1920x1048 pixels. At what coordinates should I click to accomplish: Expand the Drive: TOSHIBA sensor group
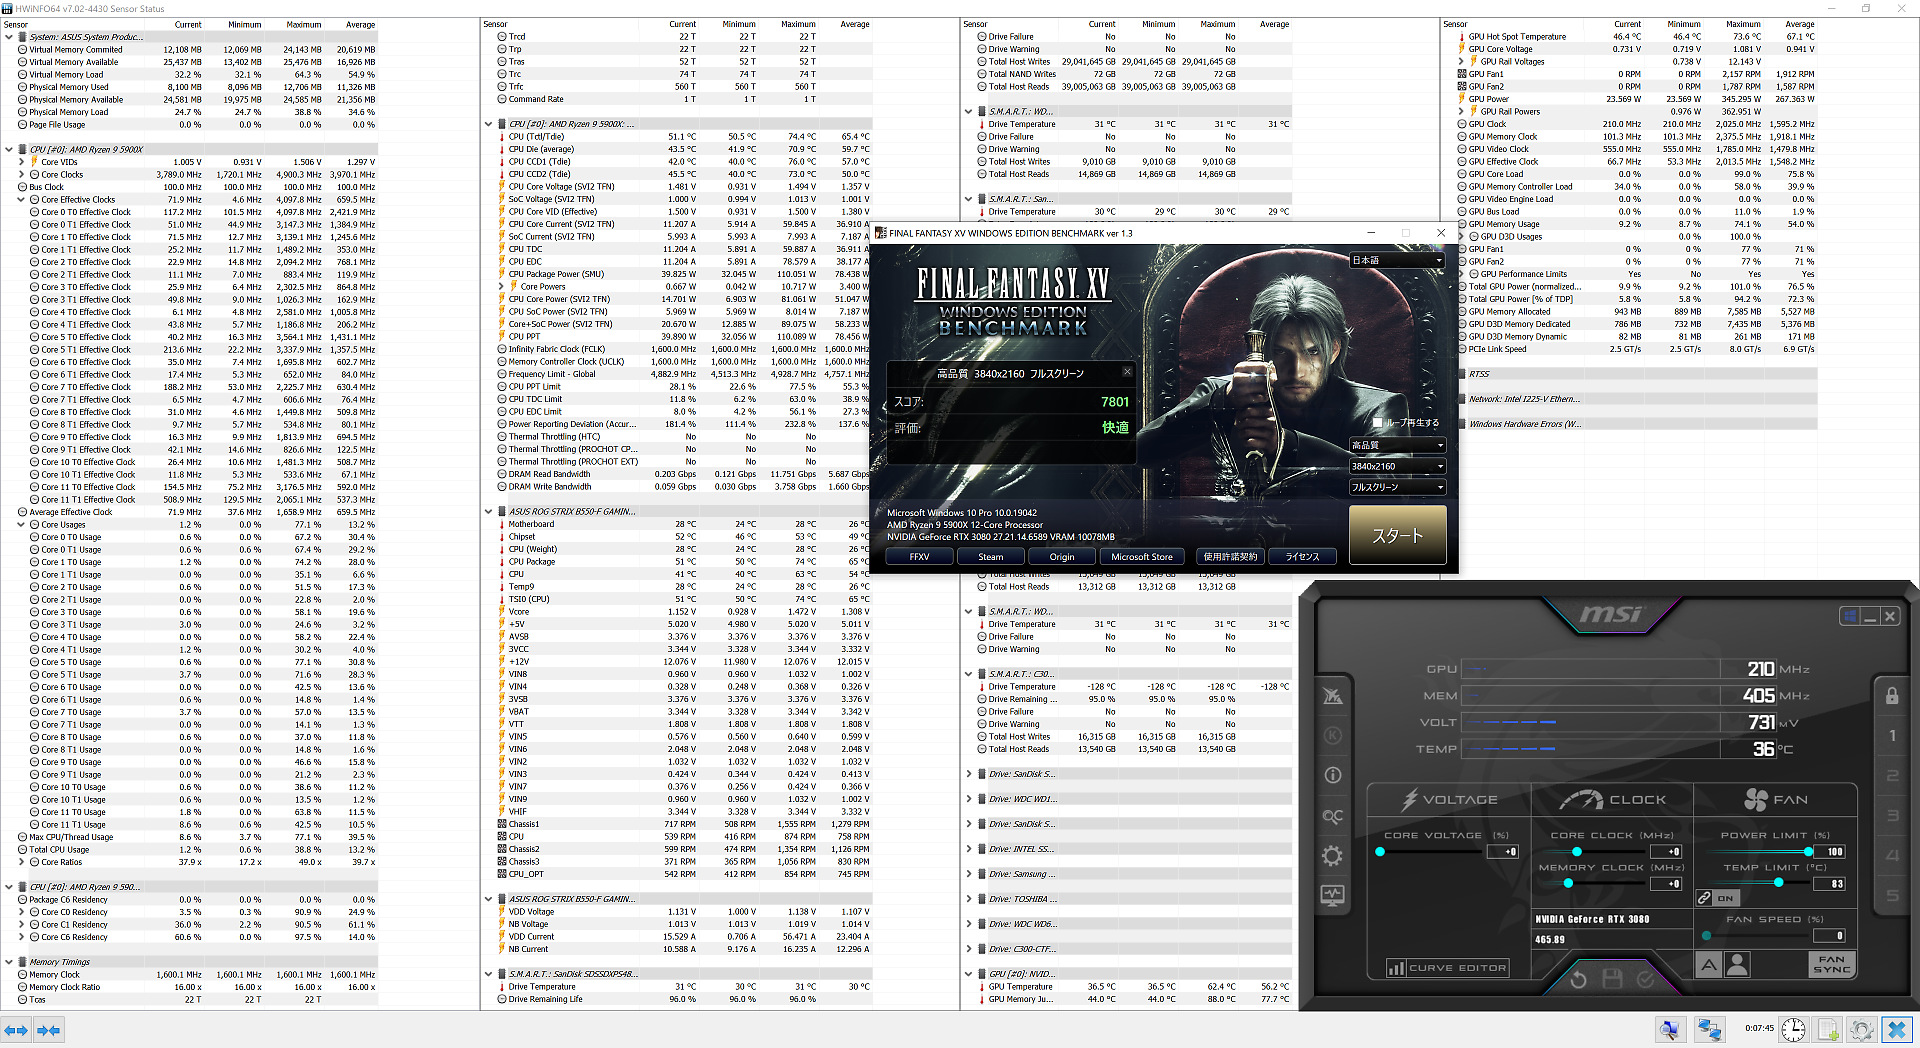[969, 899]
